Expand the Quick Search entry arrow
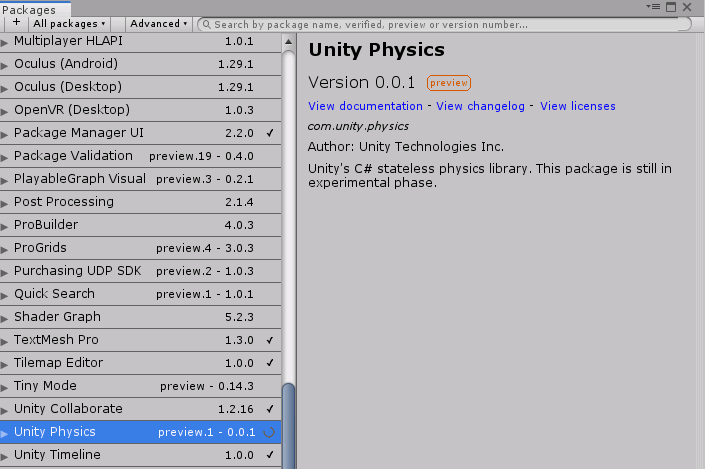705x469 pixels. coord(4,295)
